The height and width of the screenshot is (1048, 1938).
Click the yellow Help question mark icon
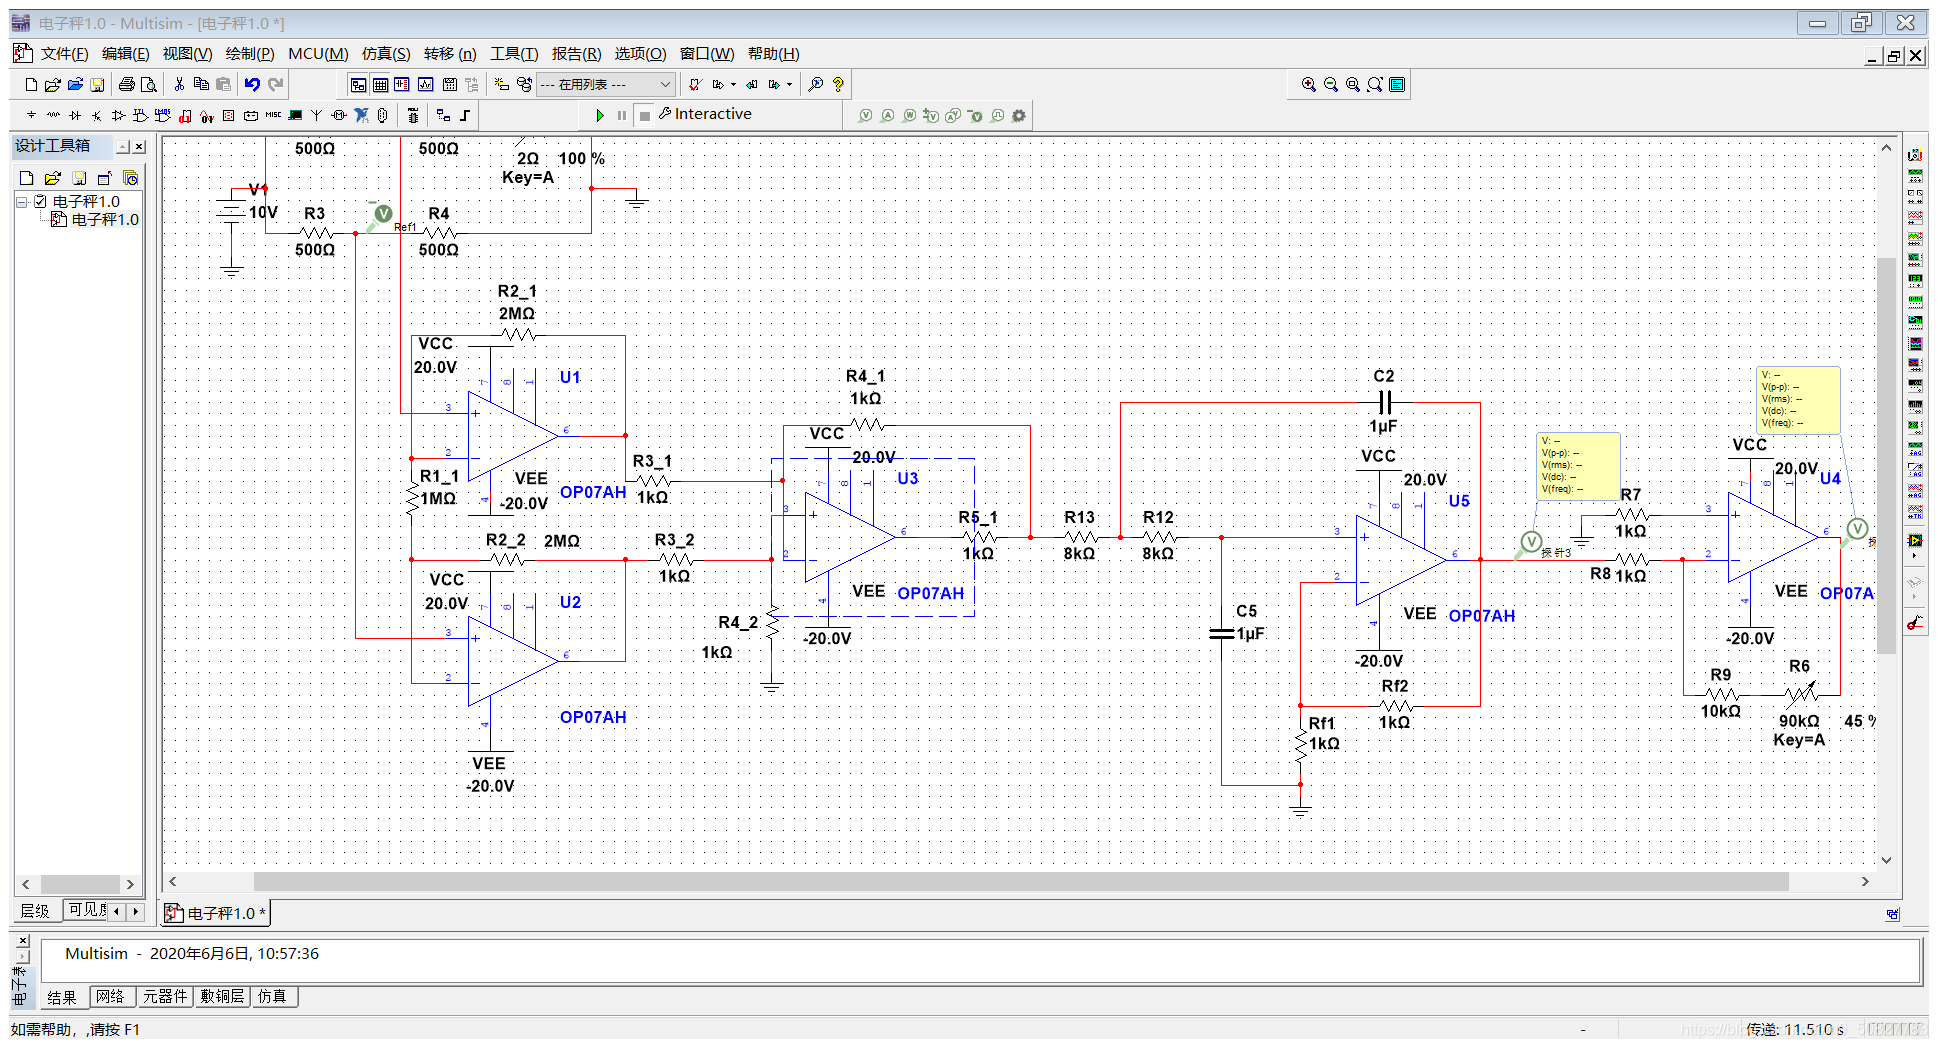click(838, 85)
